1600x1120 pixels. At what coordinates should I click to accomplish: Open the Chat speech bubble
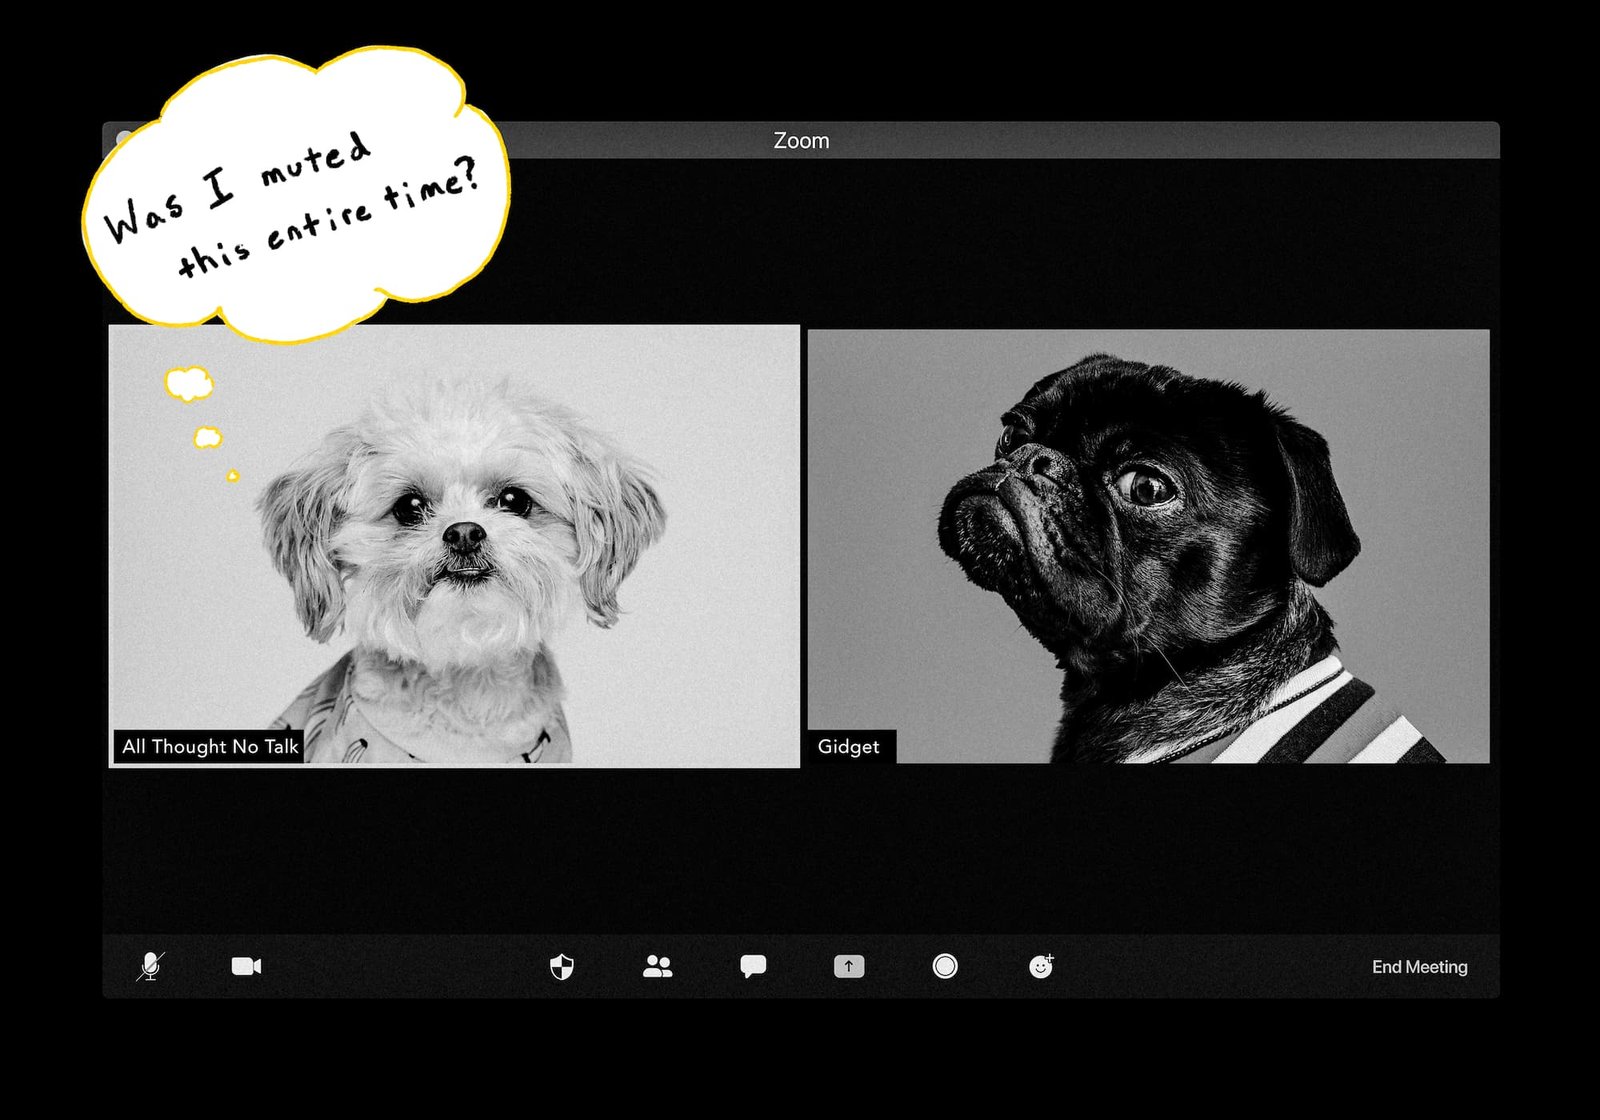point(753,966)
